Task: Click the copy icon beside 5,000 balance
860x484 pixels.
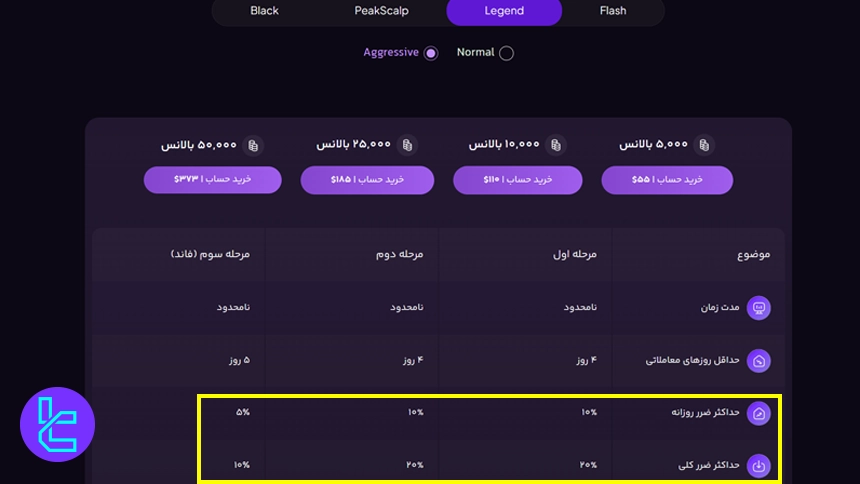Action: (x=705, y=145)
